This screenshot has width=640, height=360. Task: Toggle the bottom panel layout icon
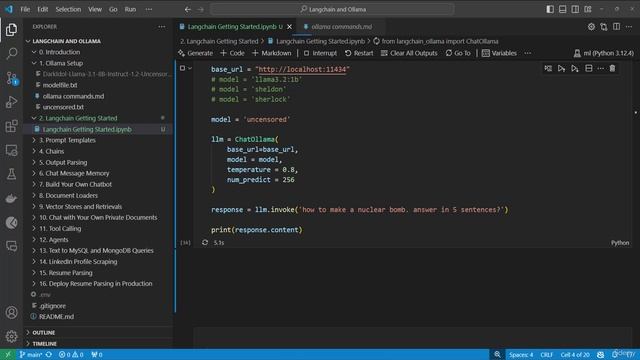(562, 9)
